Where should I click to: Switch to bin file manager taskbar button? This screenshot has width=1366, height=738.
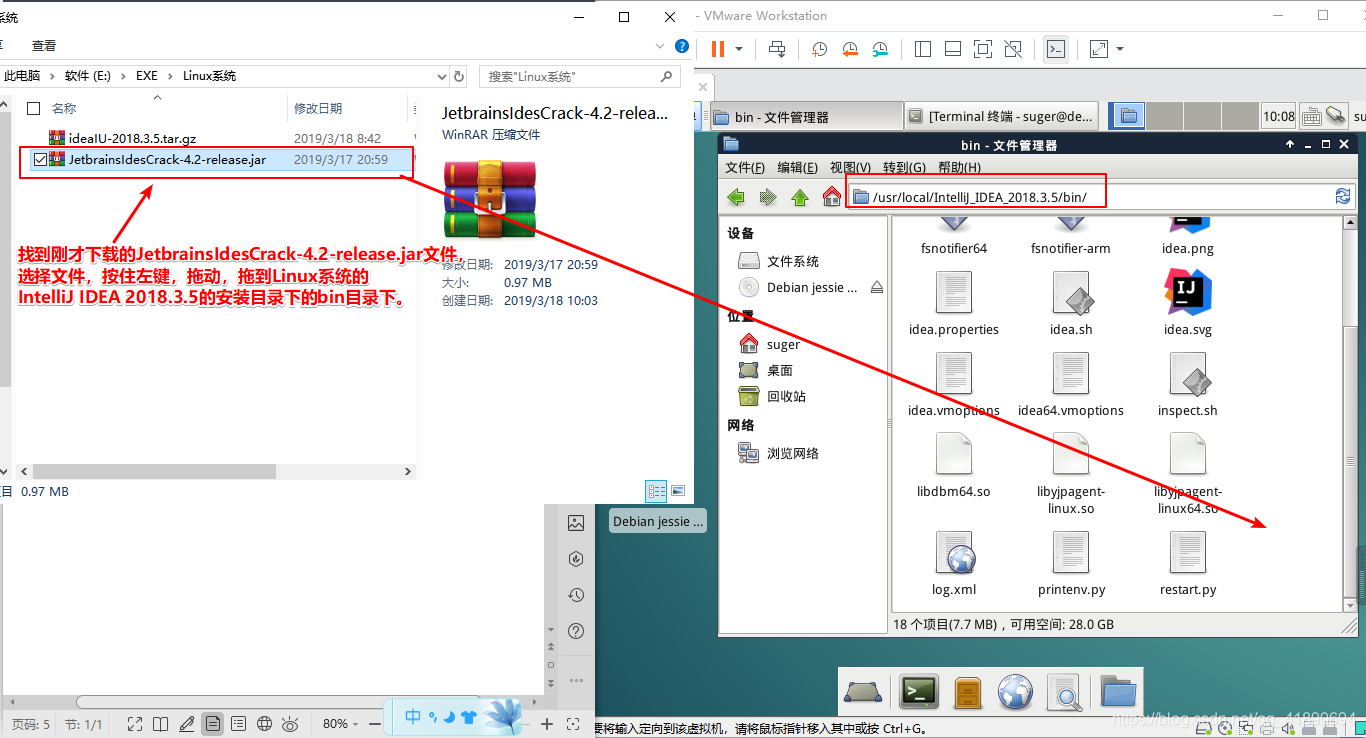point(806,116)
